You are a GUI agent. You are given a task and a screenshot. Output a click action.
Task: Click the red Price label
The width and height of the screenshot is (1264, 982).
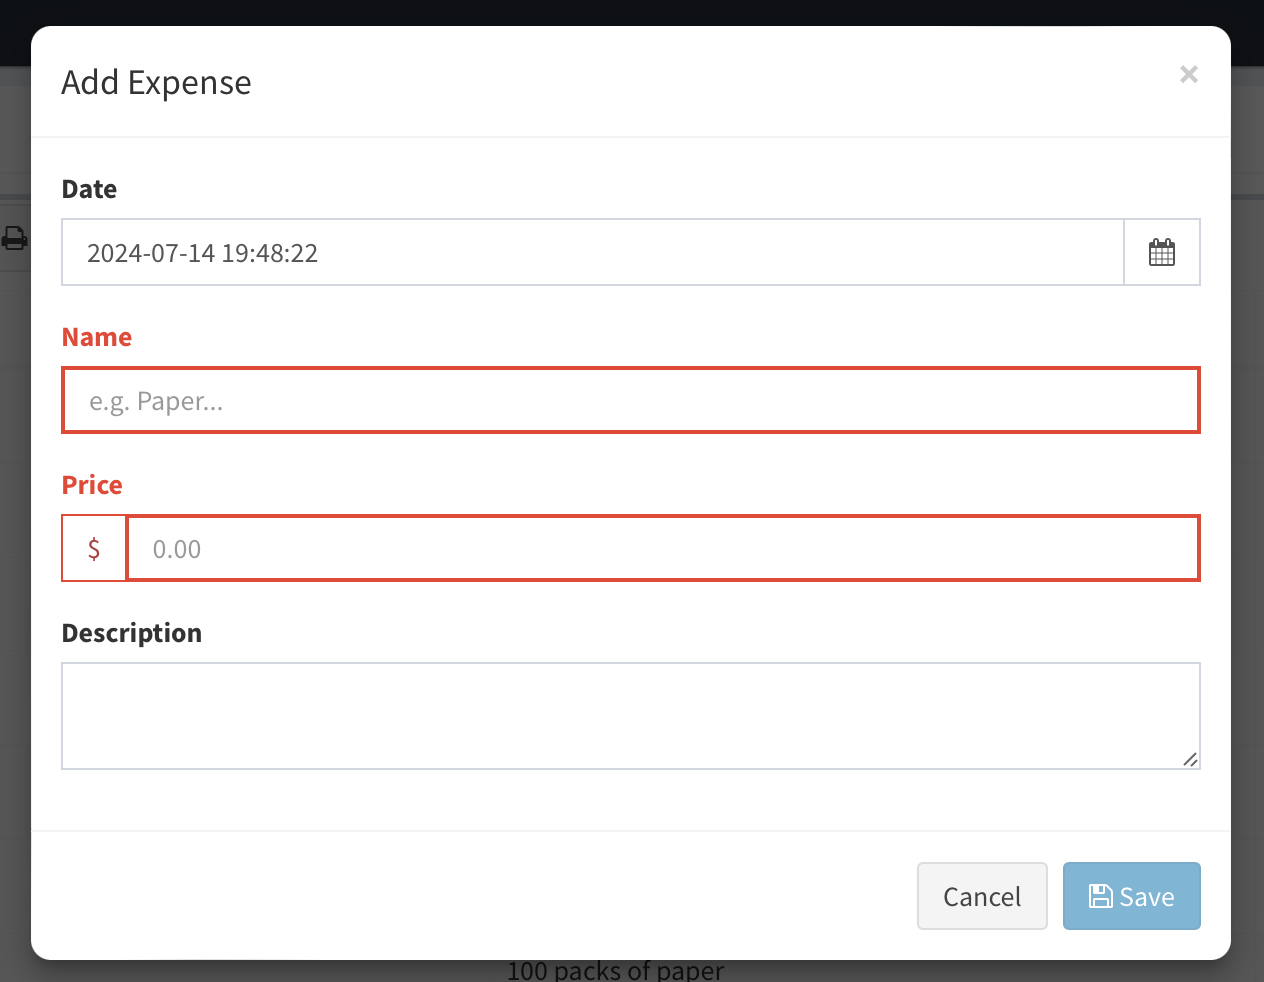pyautogui.click(x=92, y=485)
